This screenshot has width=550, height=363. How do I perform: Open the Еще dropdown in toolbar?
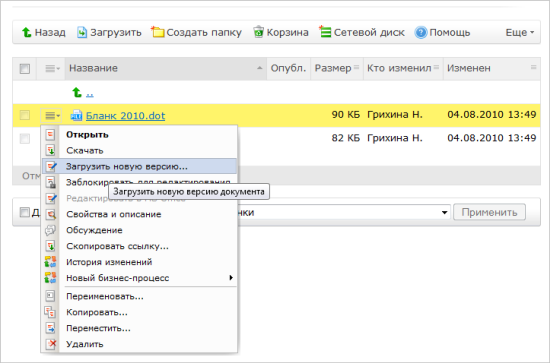[520, 32]
